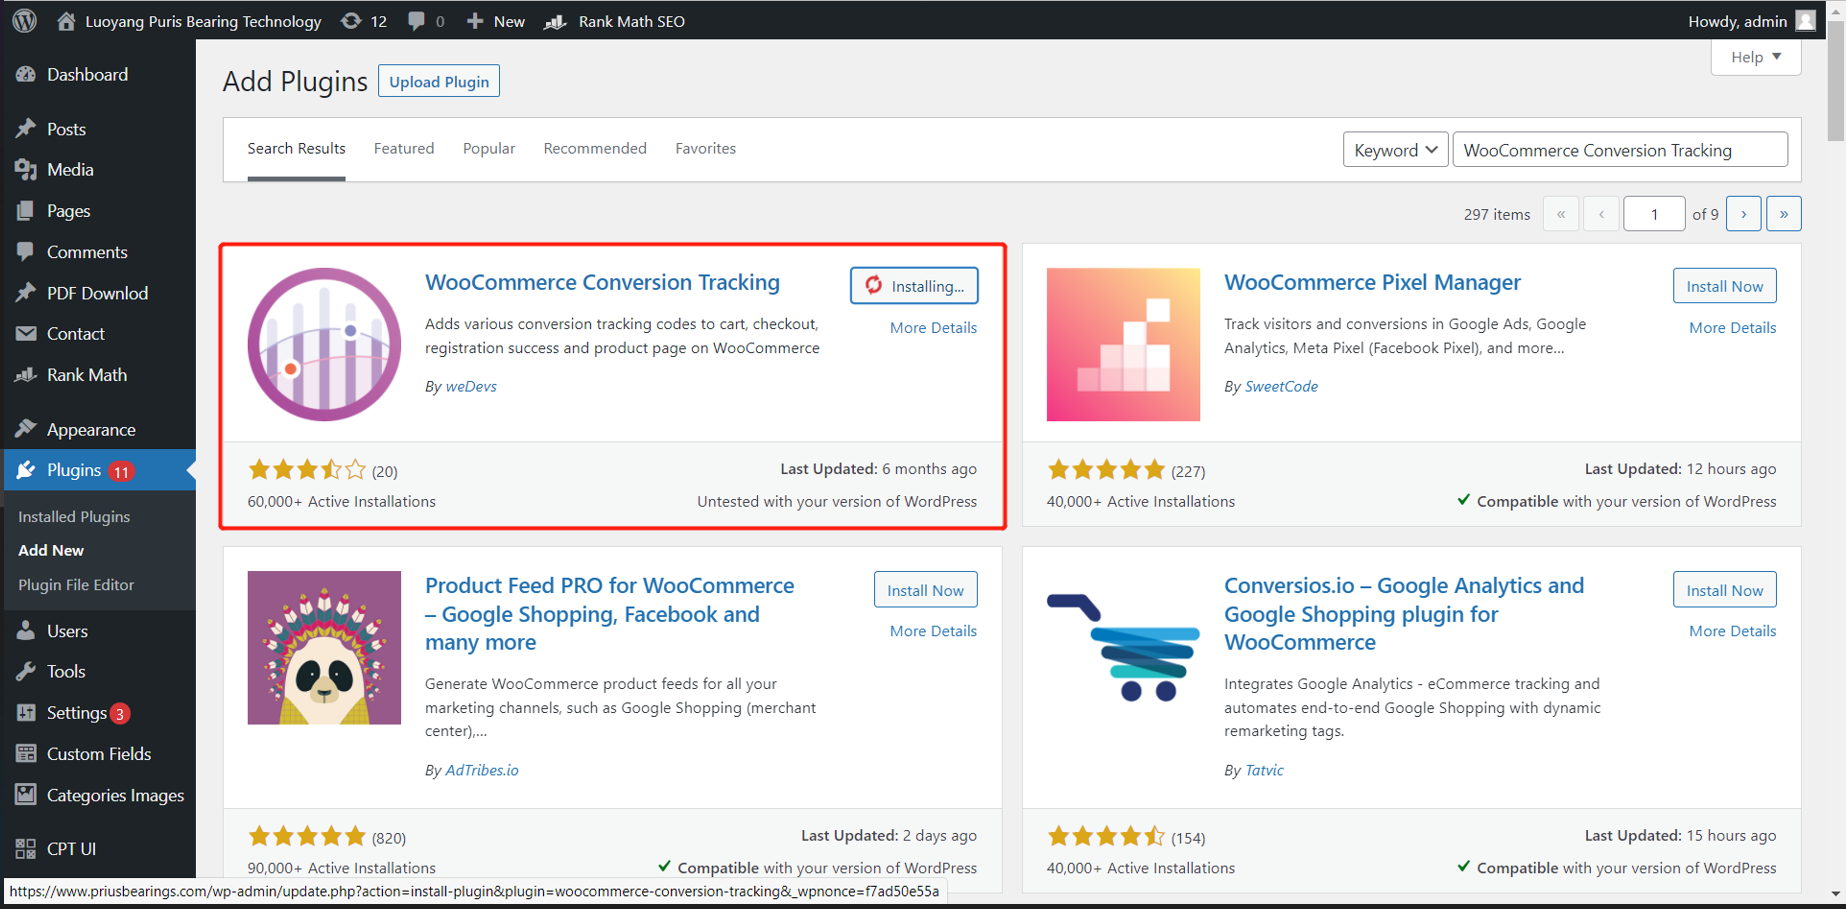Screen dimensions: 1846x909
Task: Click the Howdy, admin account menu
Action: [x=1752, y=21]
